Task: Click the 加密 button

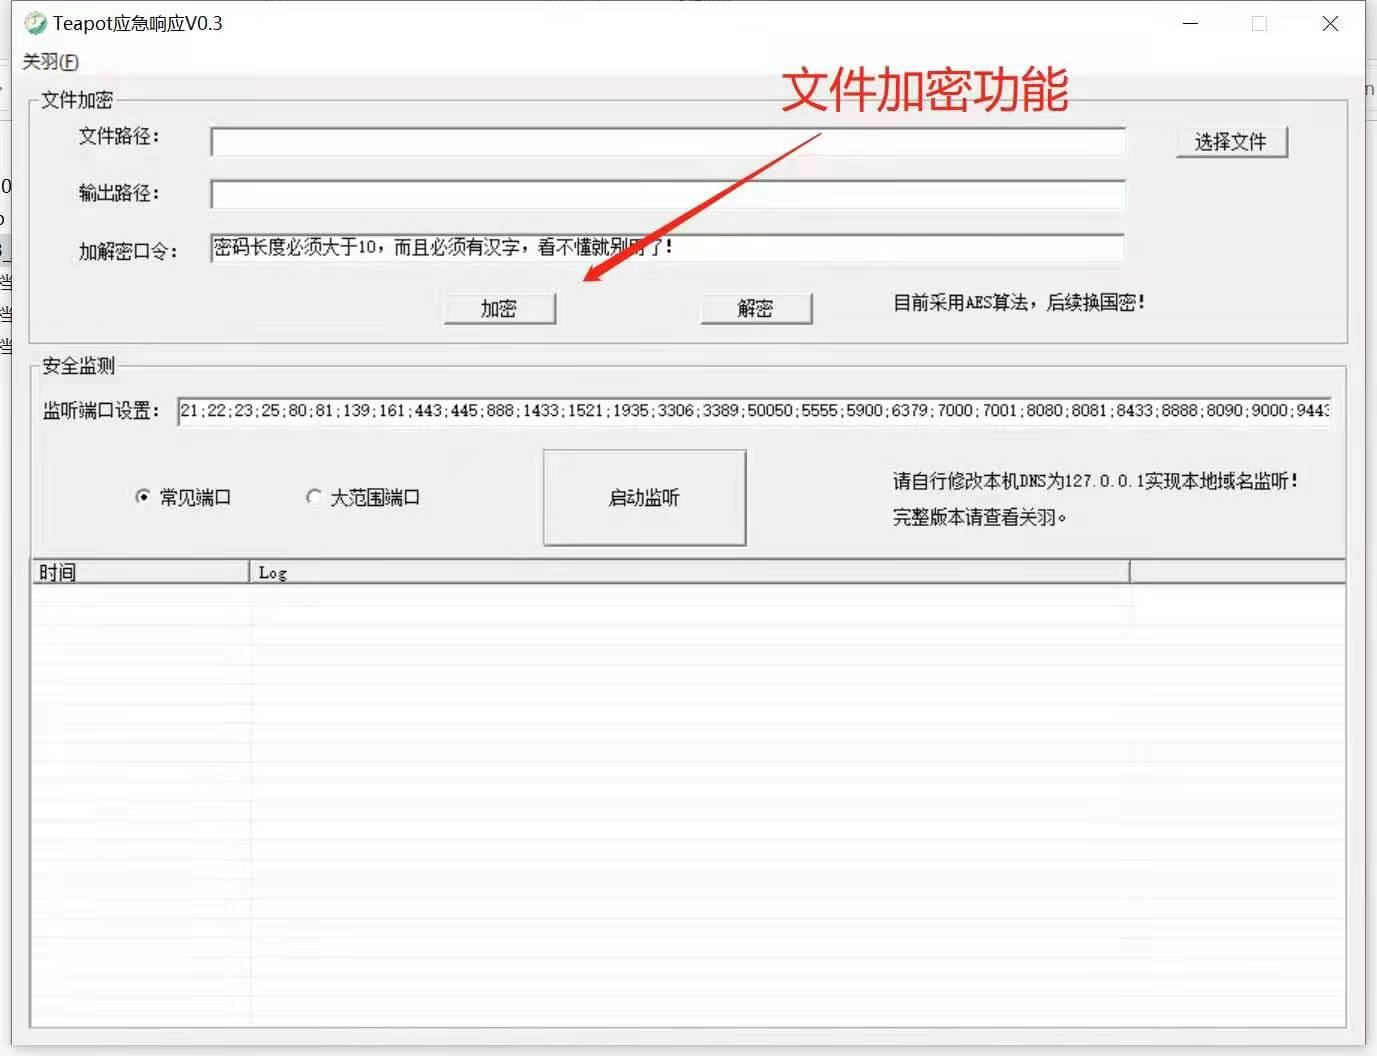Action: coord(499,308)
